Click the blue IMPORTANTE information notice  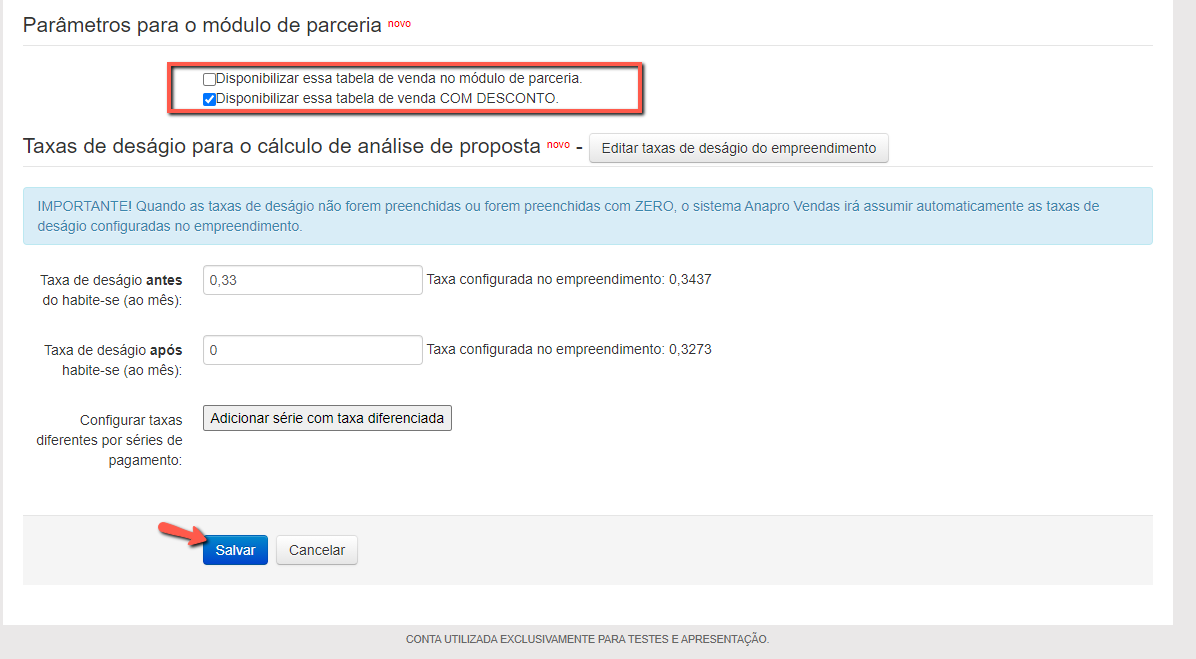coord(587,216)
